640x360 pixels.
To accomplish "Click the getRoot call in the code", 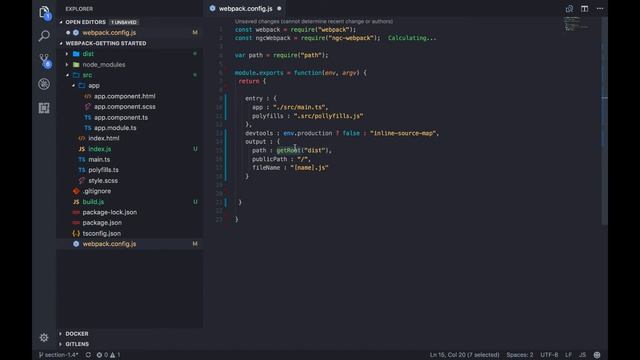I will coord(288,150).
